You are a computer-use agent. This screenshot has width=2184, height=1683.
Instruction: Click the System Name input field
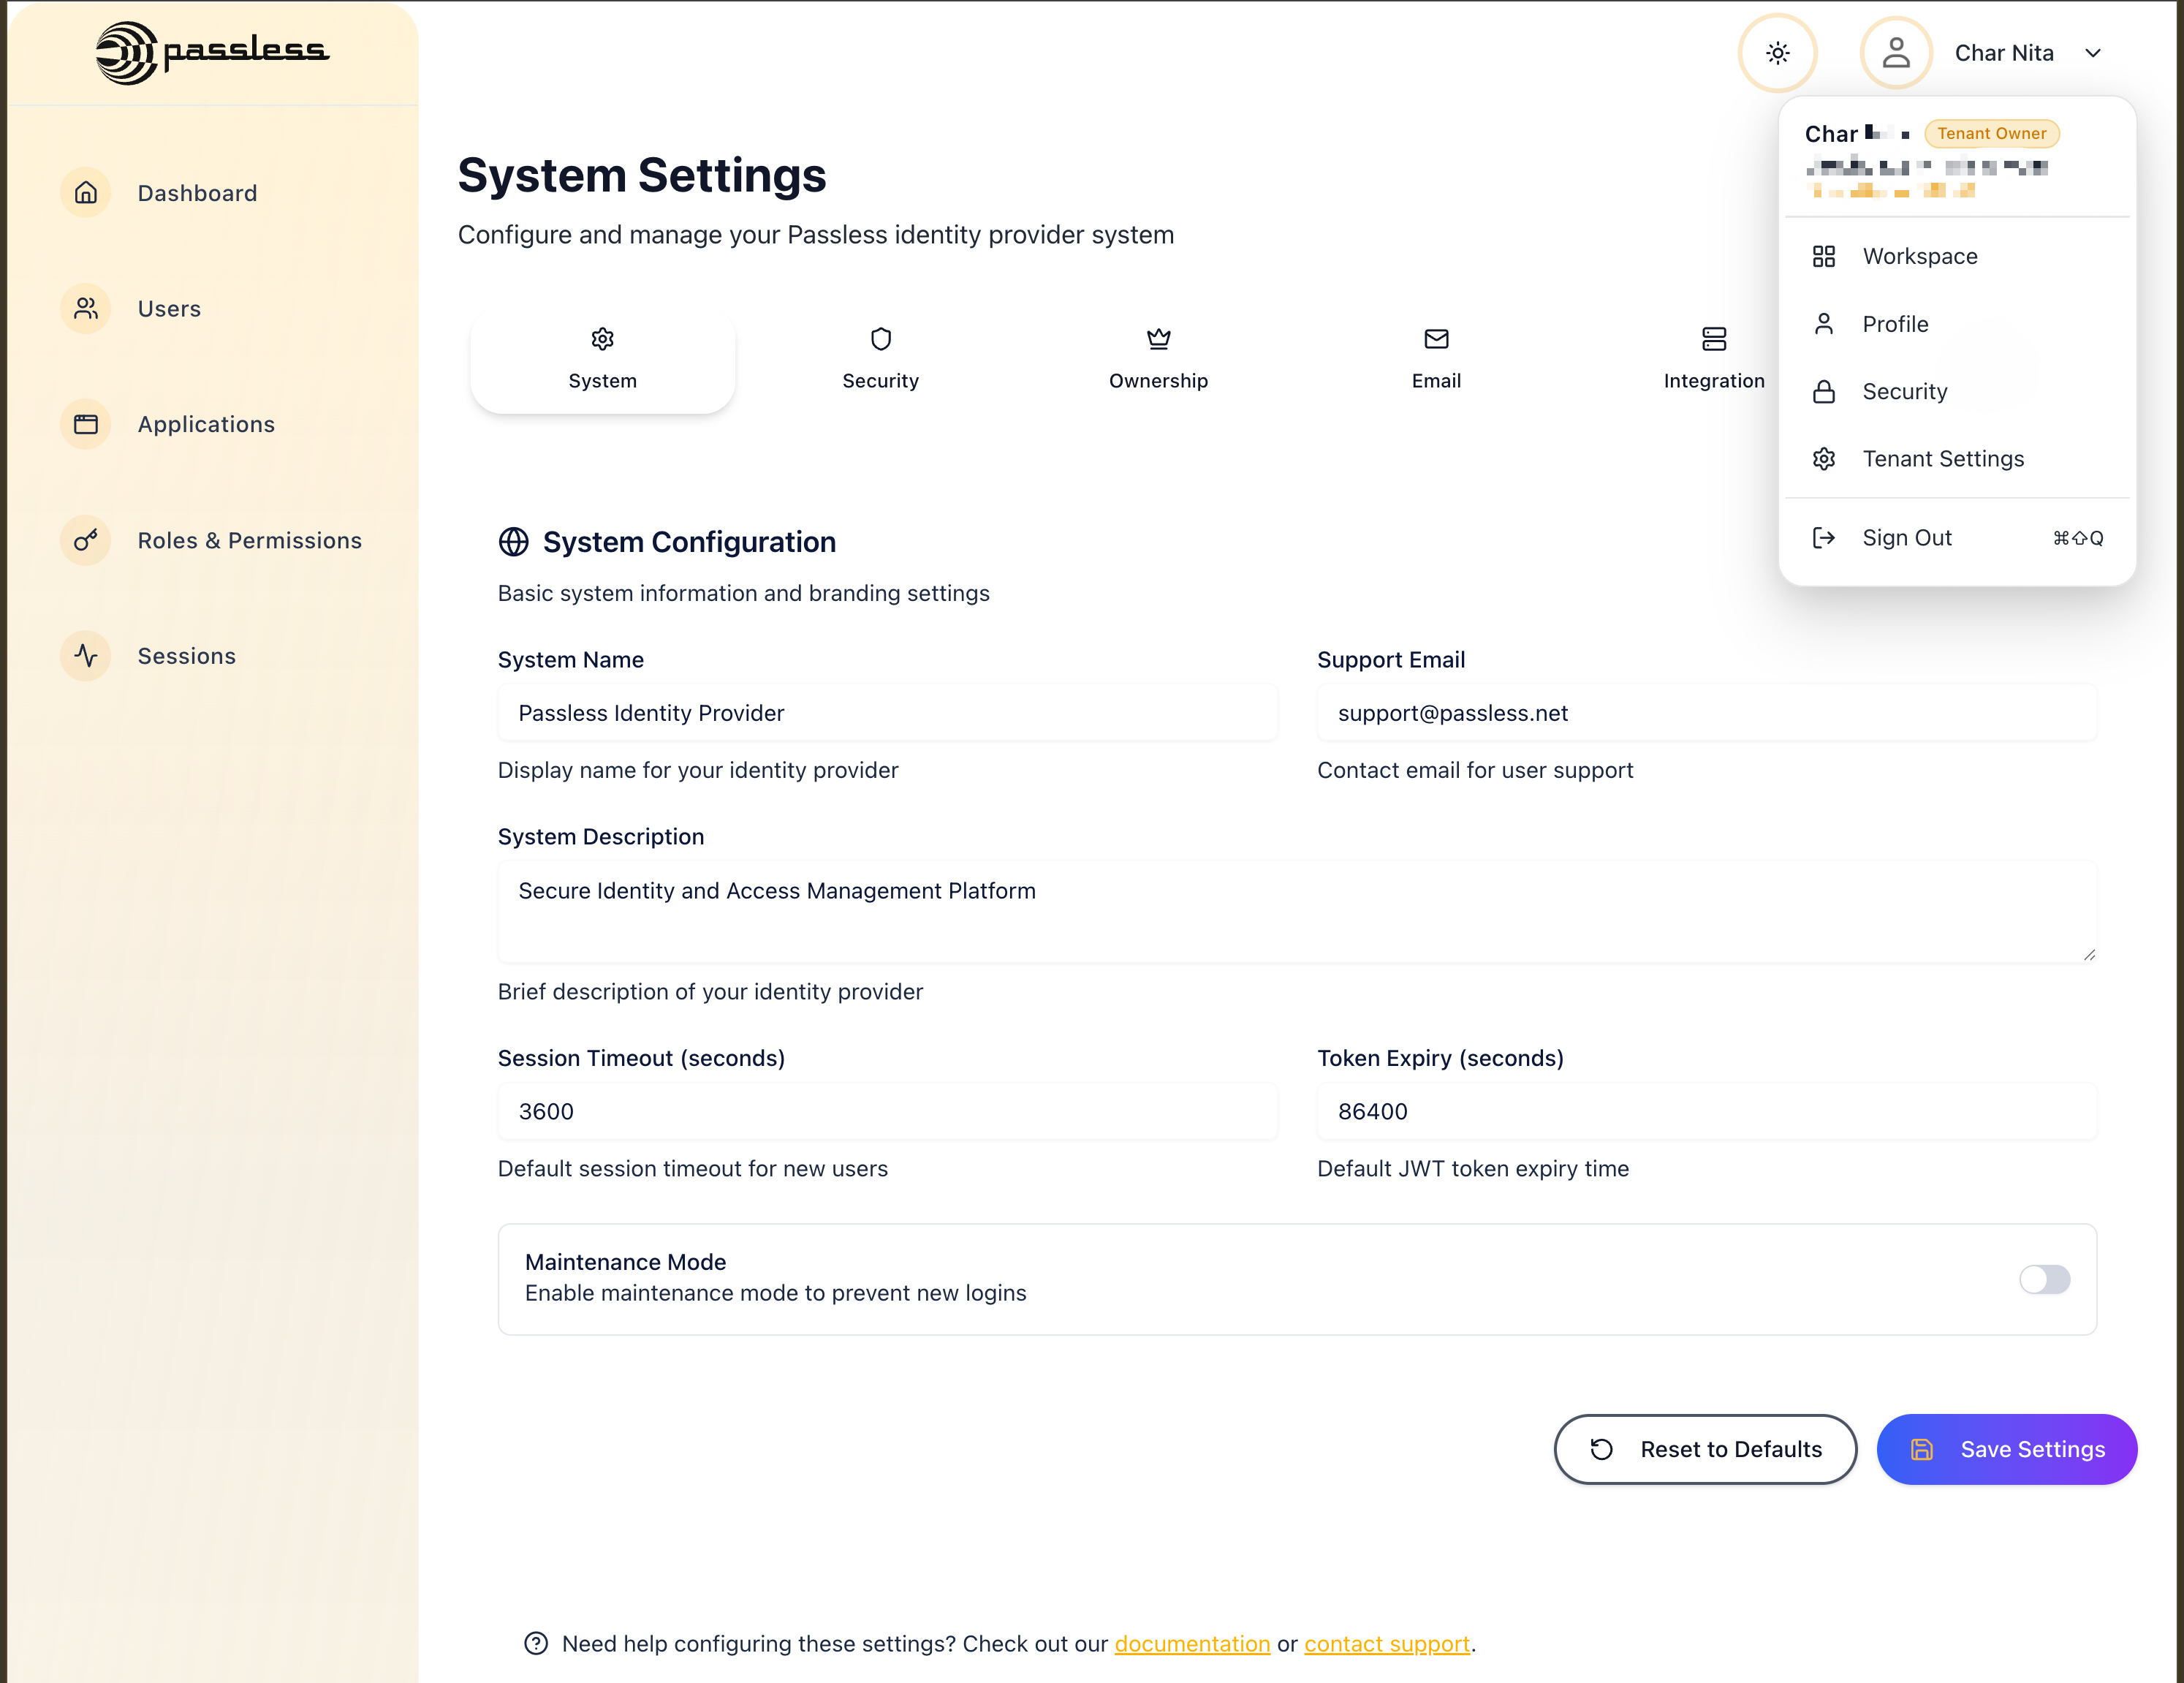[x=887, y=713]
